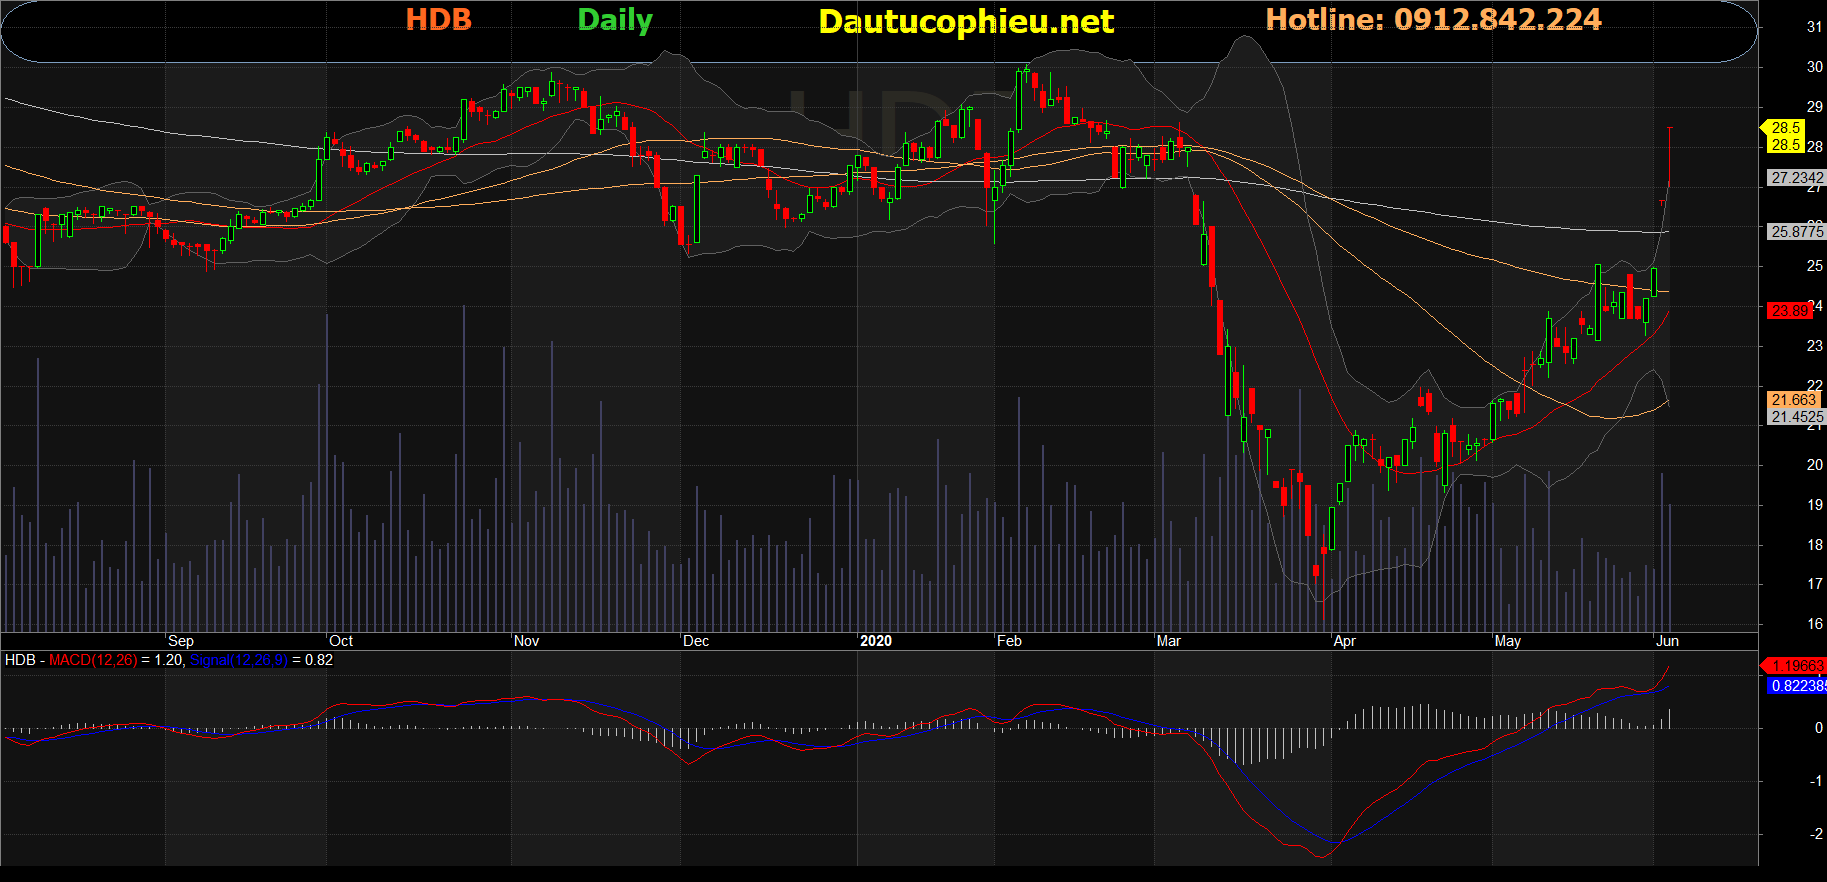Click the Hotline phone number text
This screenshot has height=882, width=1827.
[x=1433, y=20]
